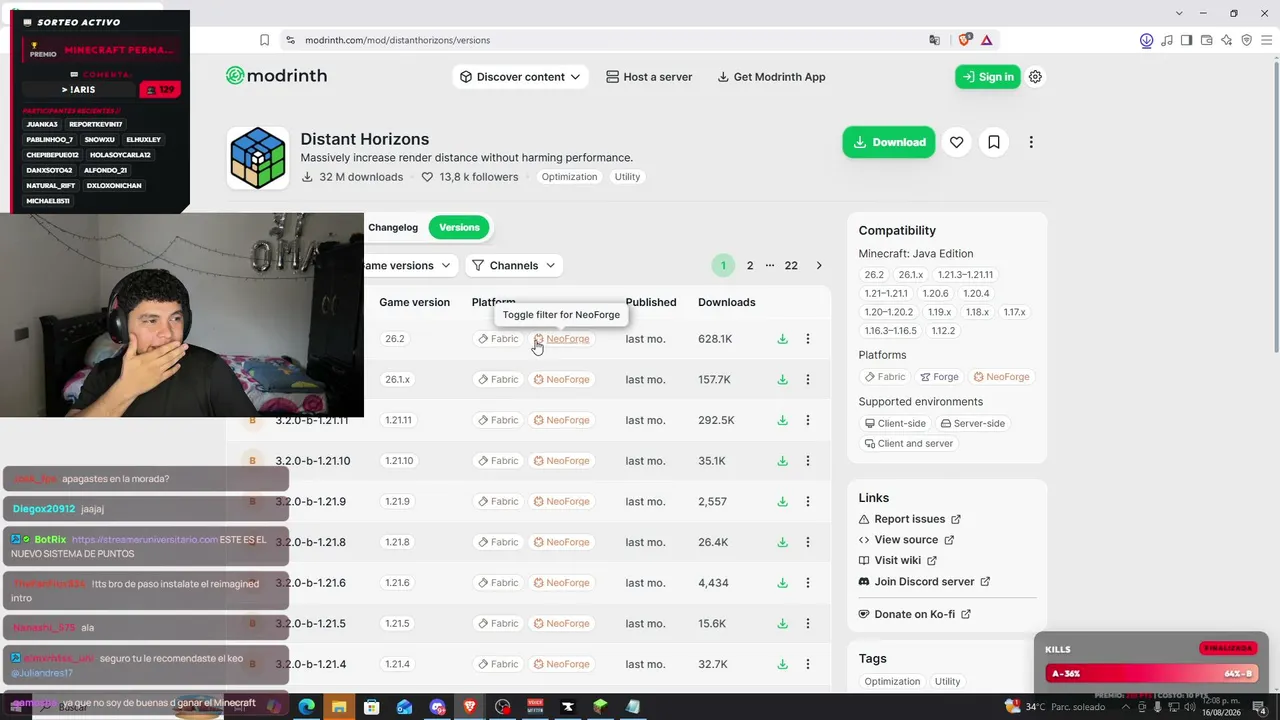Toggle the 1.21.10 game version filter chip

(398, 461)
